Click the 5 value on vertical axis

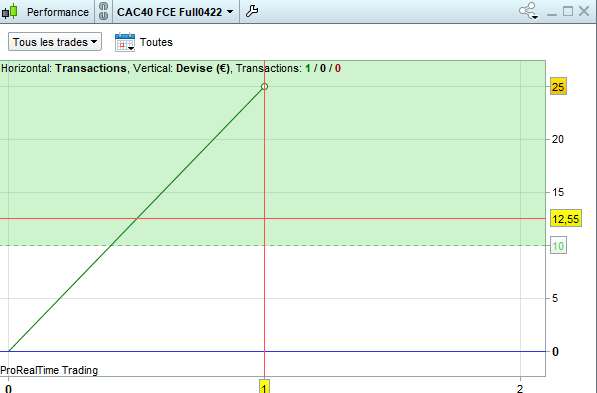(555, 298)
